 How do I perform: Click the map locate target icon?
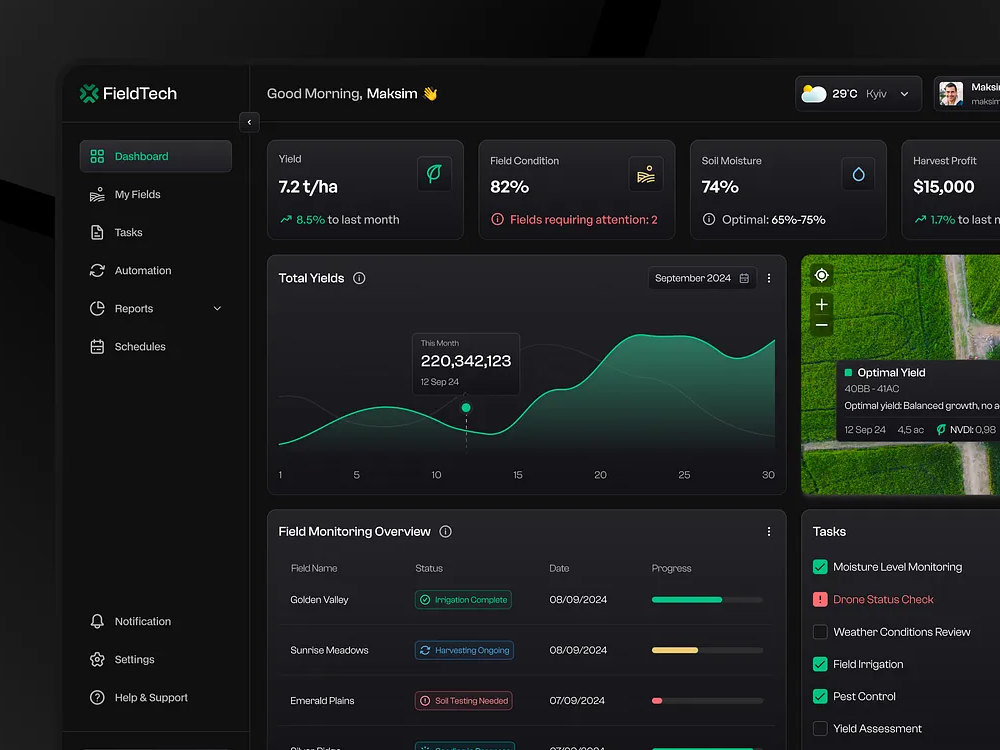[x=822, y=276]
